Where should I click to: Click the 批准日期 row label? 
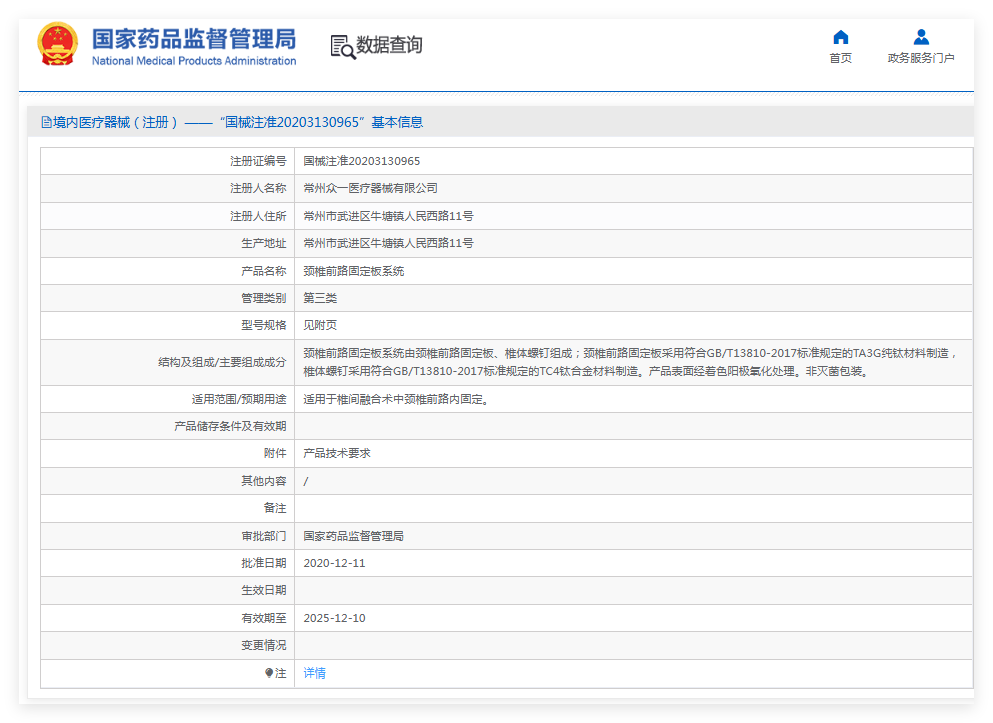(263, 563)
